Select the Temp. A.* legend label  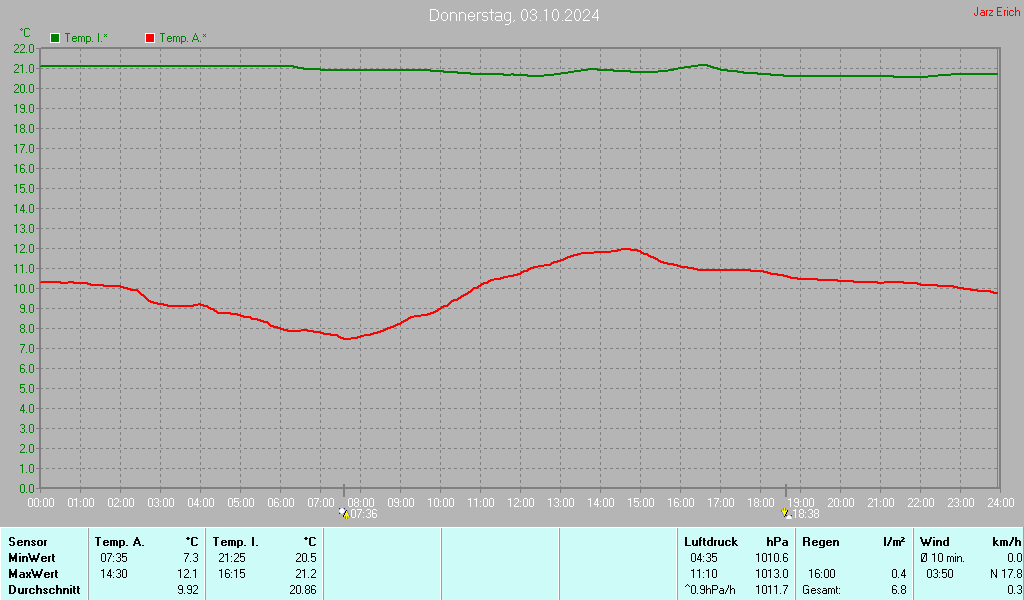tap(183, 38)
